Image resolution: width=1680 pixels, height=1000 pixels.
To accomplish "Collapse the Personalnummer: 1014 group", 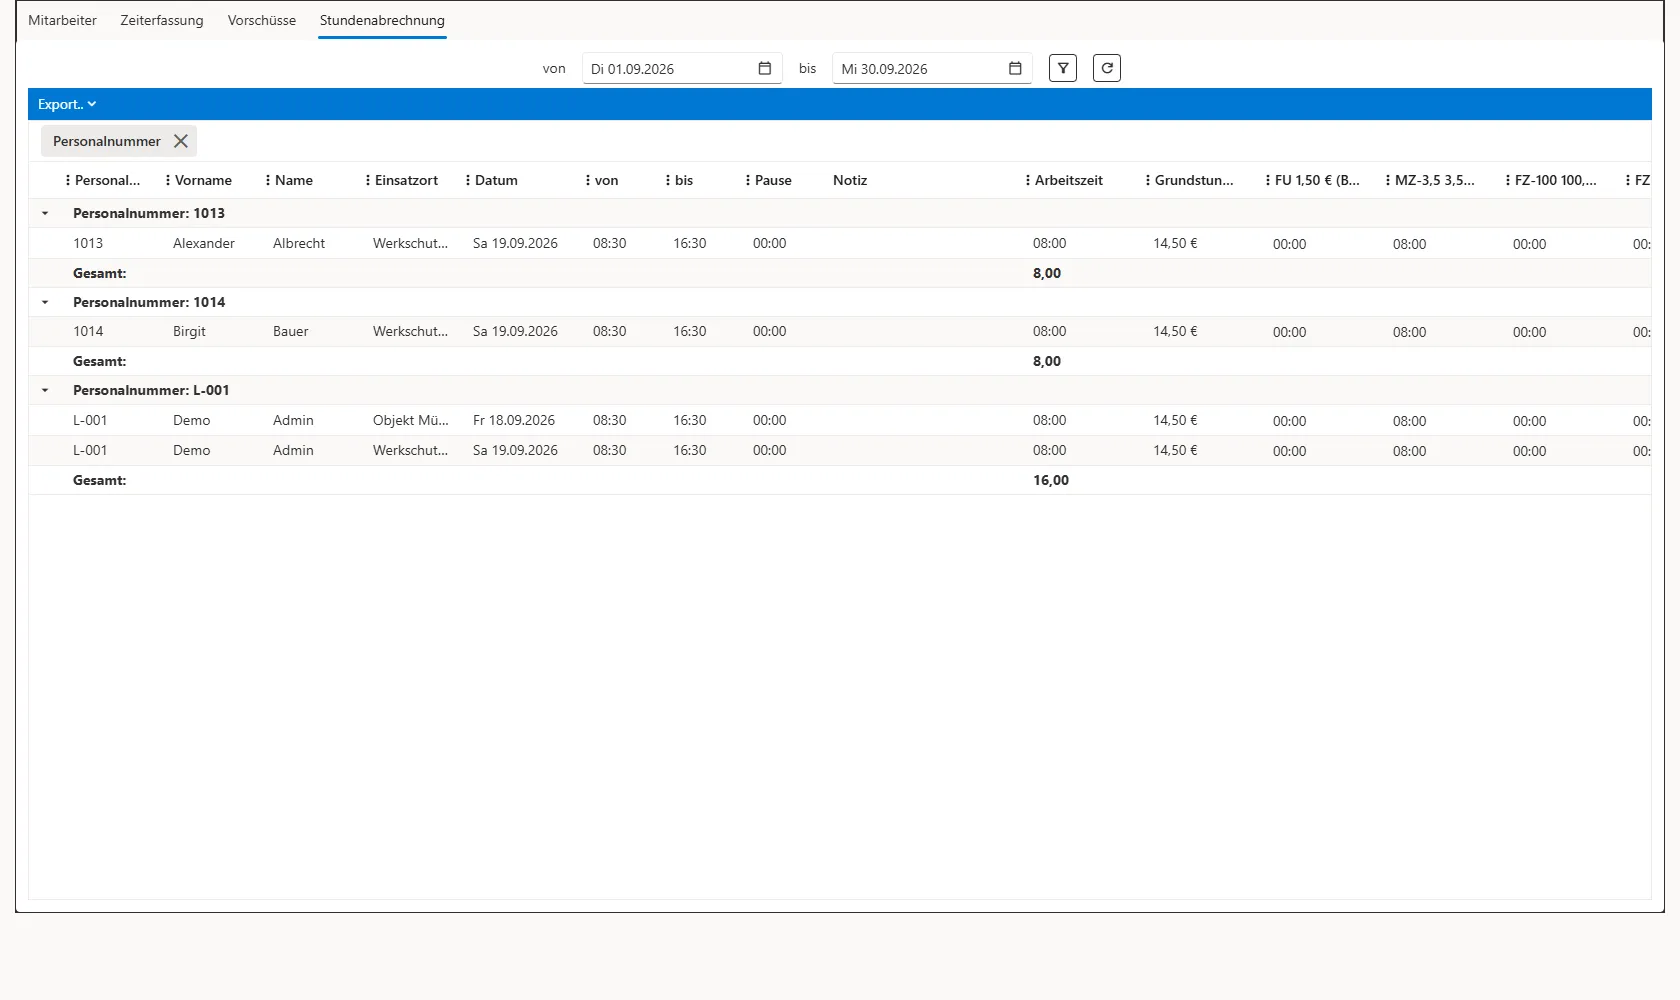I will click(x=45, y=302).
